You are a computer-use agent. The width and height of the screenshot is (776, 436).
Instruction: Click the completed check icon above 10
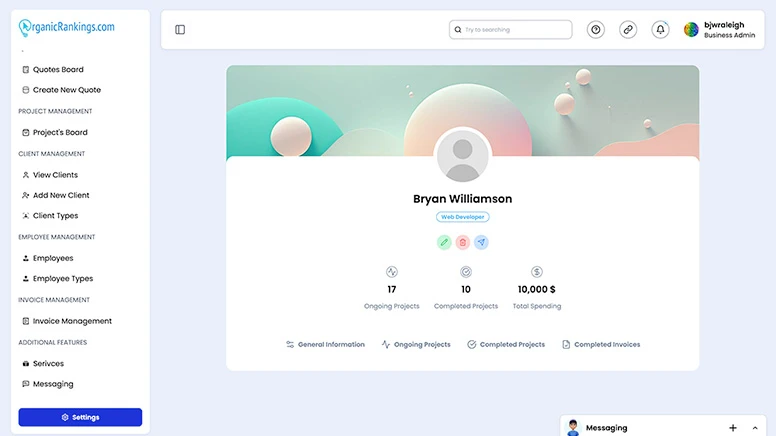[x=466, y=272]
